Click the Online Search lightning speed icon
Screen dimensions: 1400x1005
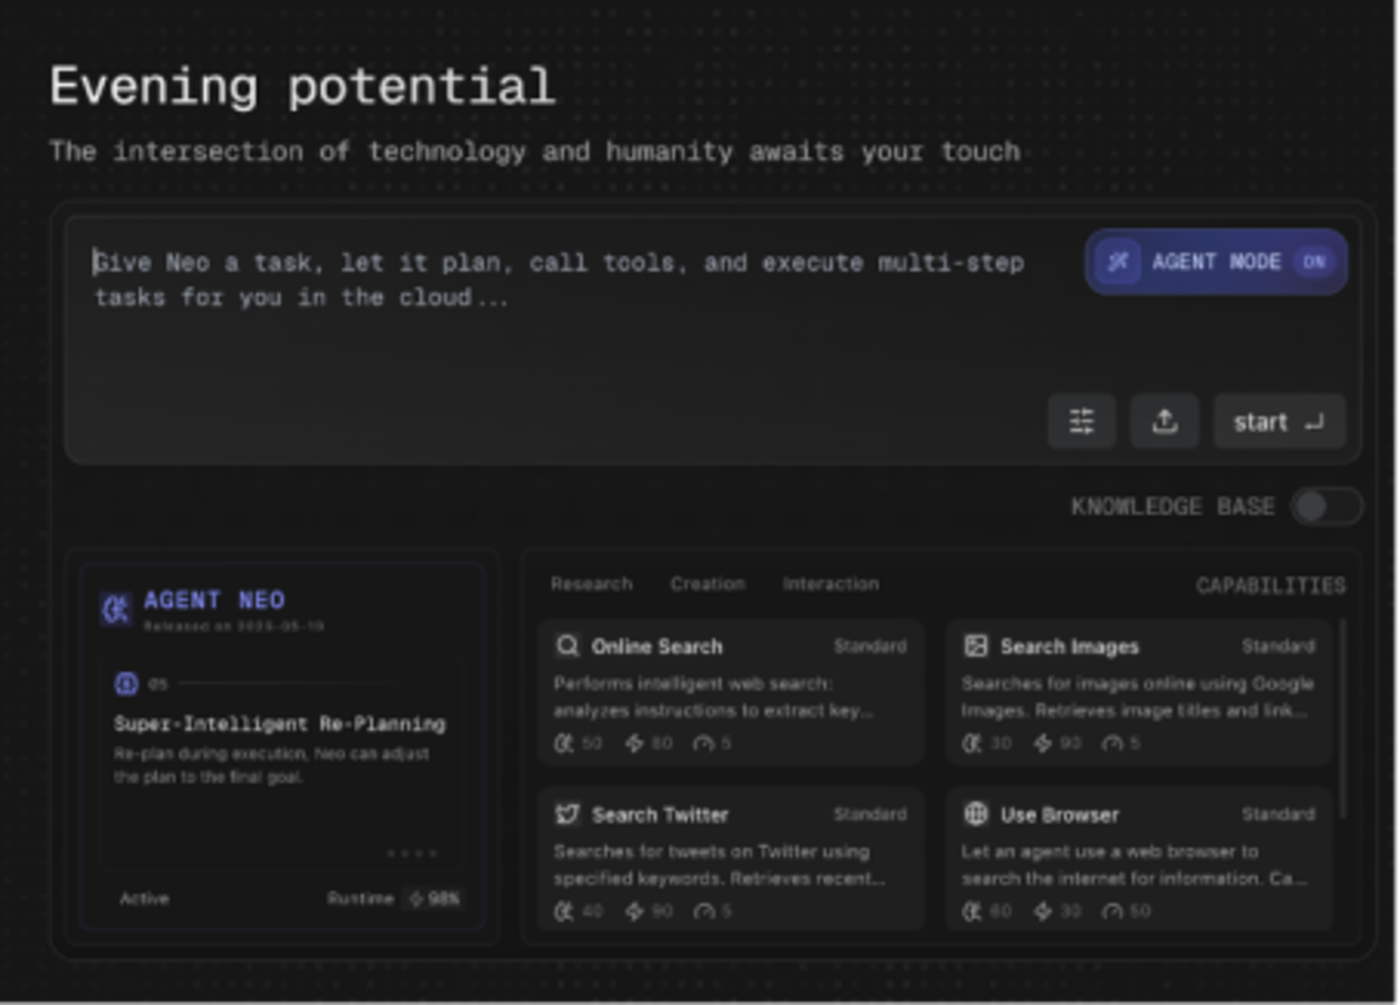coord(634,743)
